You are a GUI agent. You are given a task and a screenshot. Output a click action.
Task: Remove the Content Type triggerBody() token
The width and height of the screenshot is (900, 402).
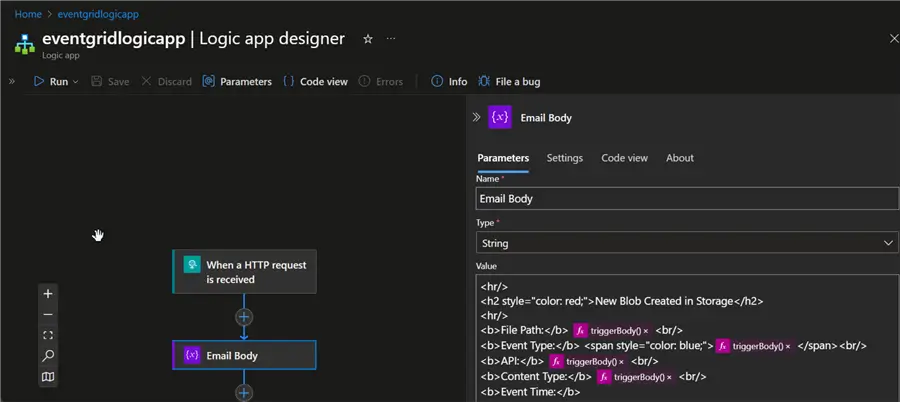(x=669, y=377)
